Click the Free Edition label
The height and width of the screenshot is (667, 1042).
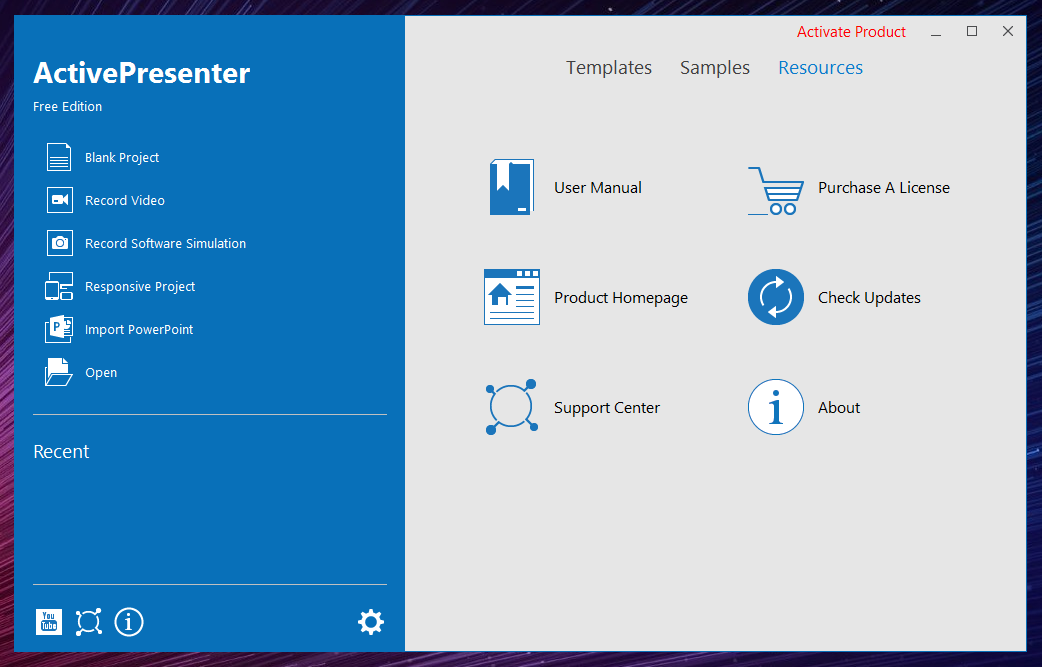(68, 106)
